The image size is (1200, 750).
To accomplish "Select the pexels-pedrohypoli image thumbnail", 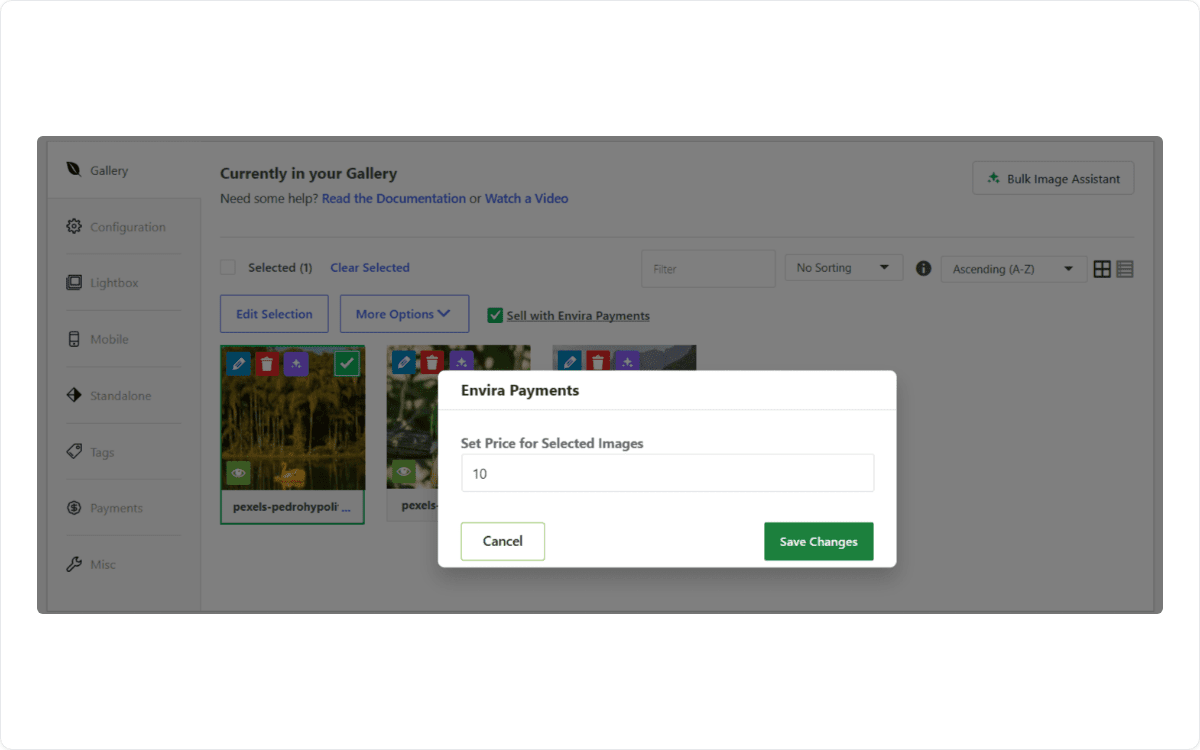I will click(292, 418).
